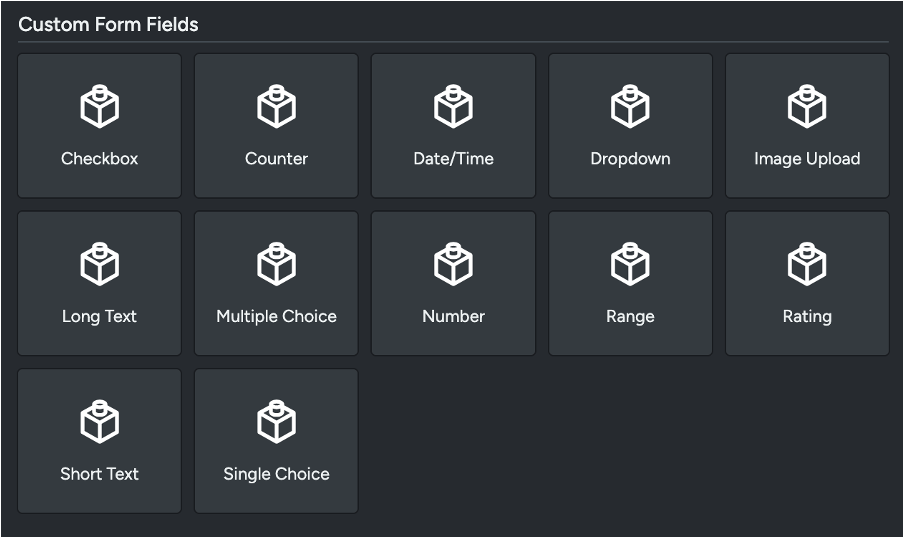
Task: Click the block icon above Date/Time
Action: pyautogui.click(x=453, y=107)
